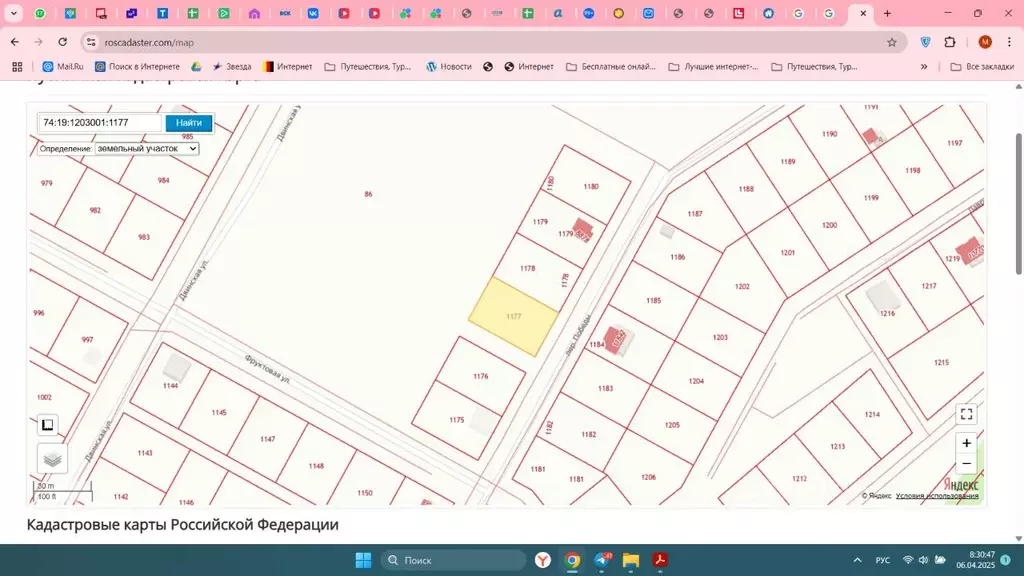Open the Wi-Fi network settings icon

[x=908, y=560]
